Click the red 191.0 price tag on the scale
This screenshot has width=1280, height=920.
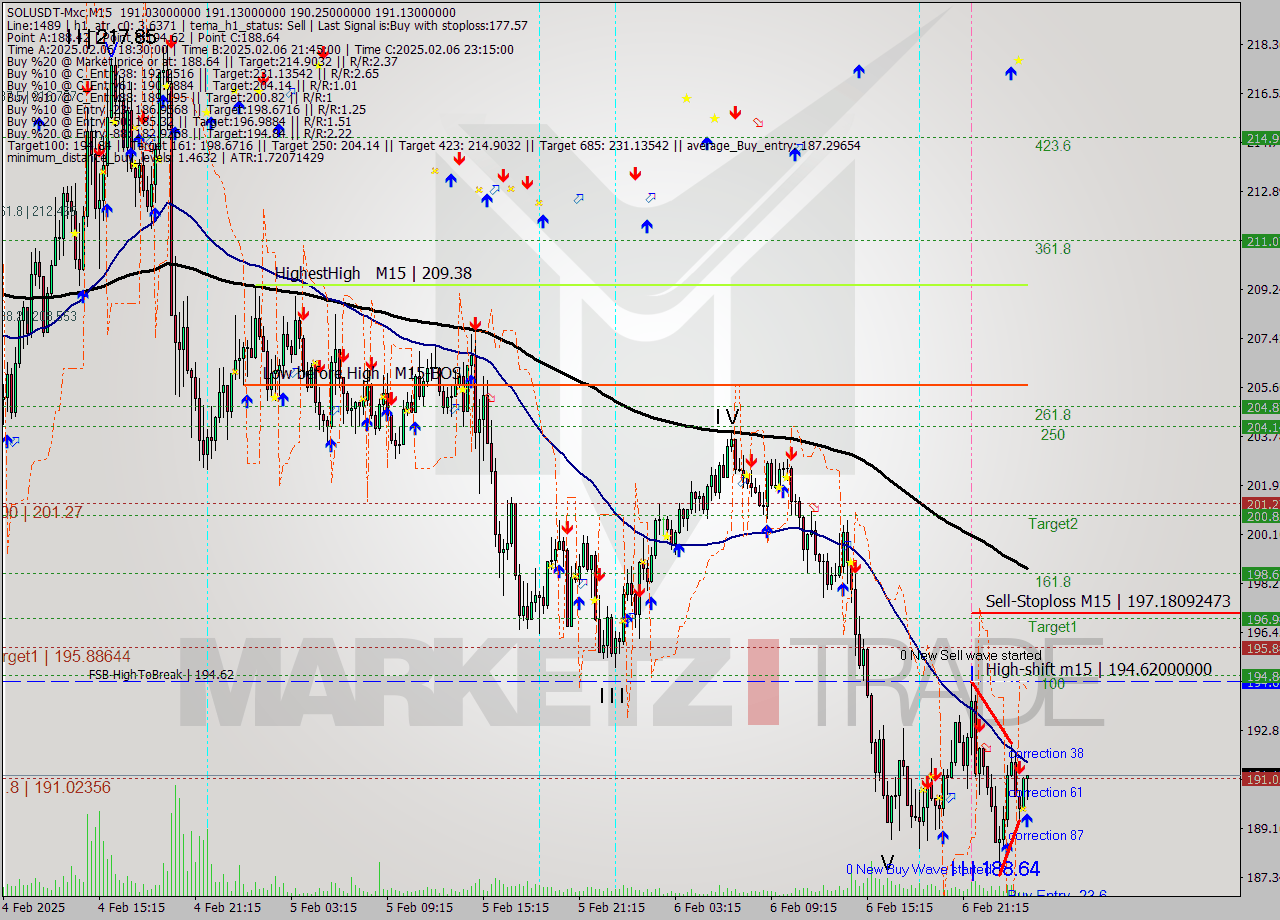pyautogui.click(x=1262, y=779)
